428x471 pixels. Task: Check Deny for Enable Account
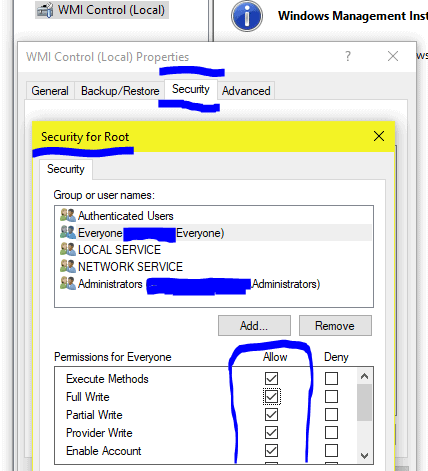tap(331, 450)
